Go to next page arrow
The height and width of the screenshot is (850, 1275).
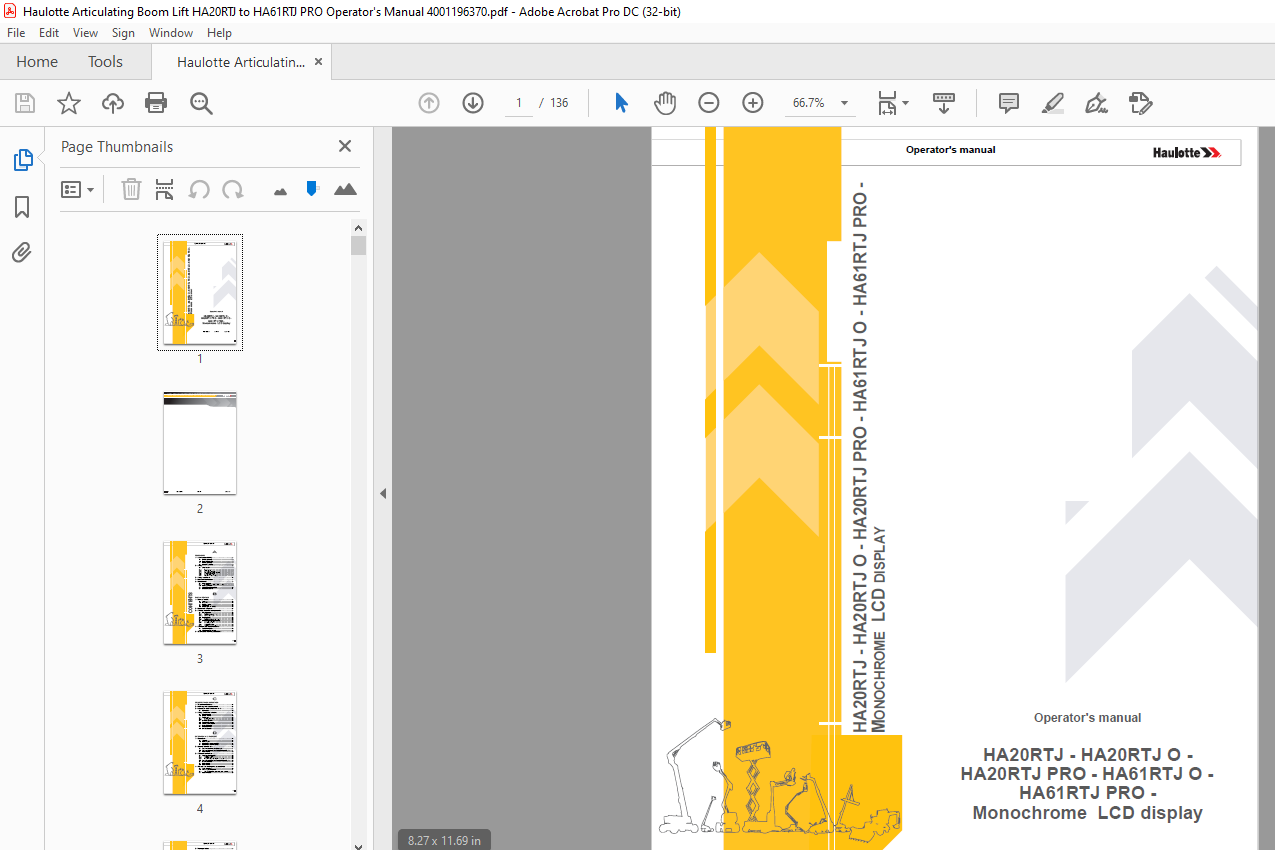473,103
